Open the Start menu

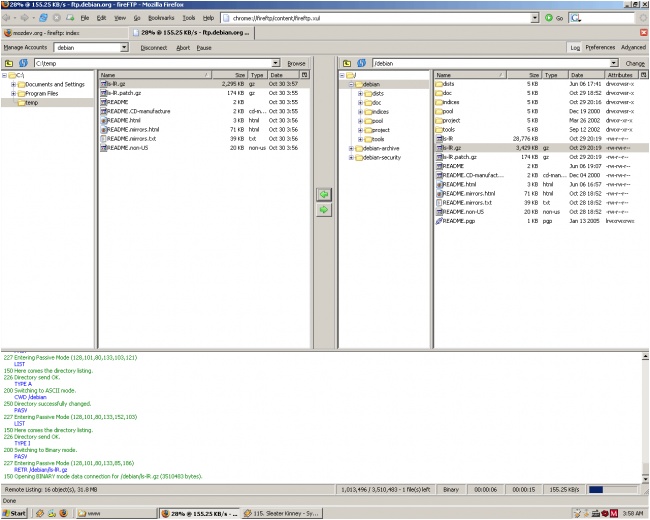point(14,513)
